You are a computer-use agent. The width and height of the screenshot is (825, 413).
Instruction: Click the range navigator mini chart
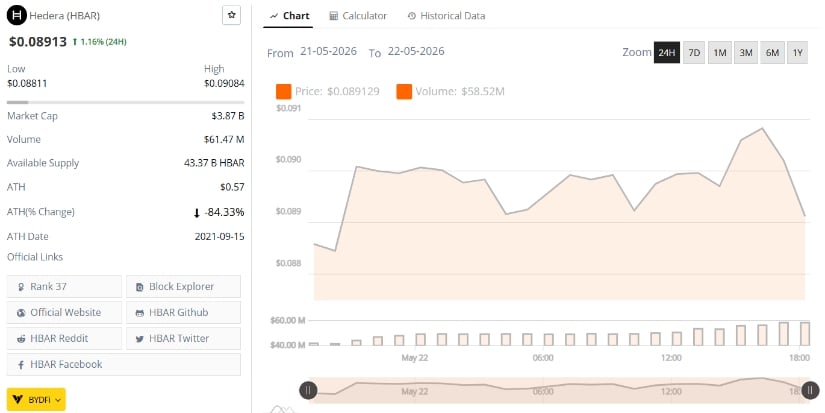click(x=559, y=390)
